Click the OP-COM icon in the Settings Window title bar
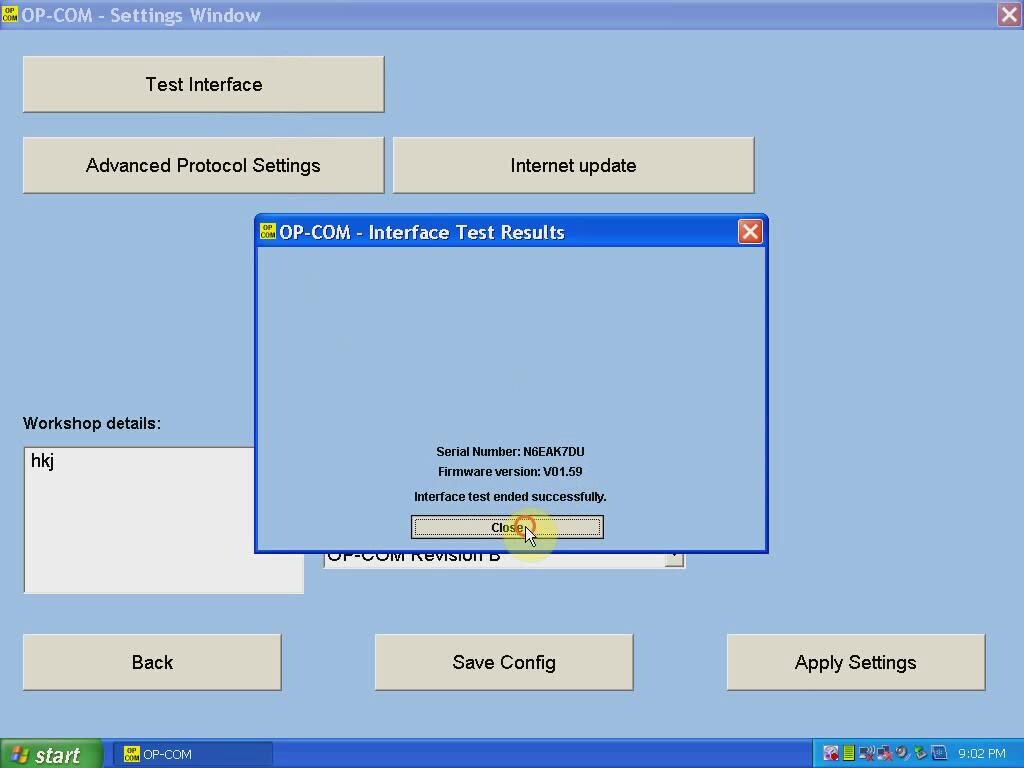The height and width of the screenshot is (768, 1024). point(10,14)
